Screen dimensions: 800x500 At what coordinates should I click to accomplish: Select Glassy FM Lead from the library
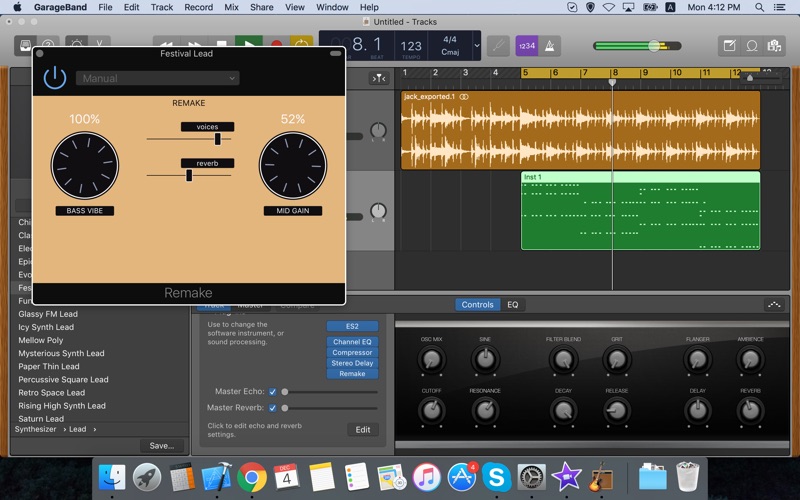pyautogui.click(x=47, y=314)
